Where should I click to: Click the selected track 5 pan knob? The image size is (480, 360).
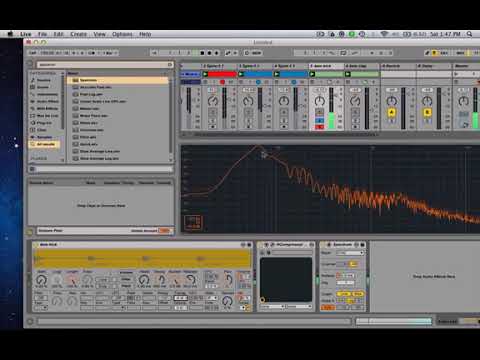(320, 101)
